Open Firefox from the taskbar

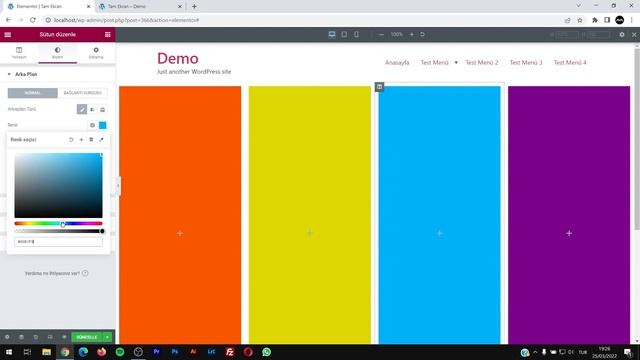[102, 352]
